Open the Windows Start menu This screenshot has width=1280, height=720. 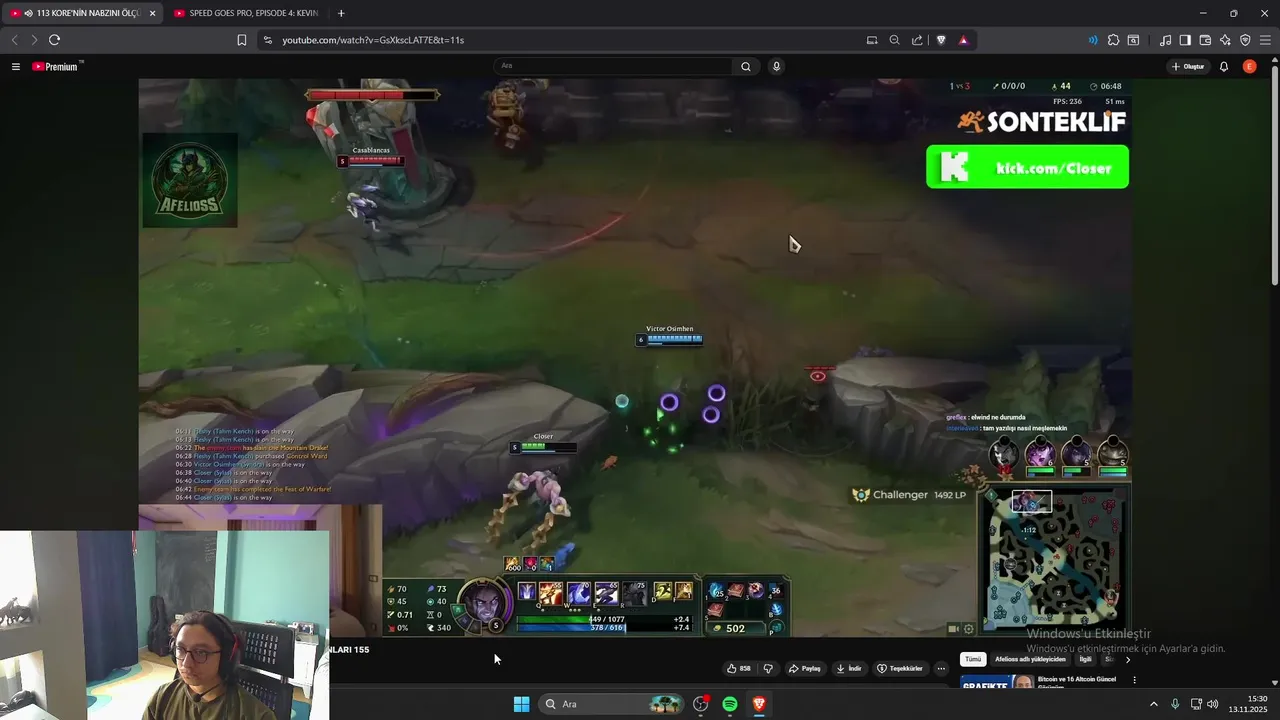pos(521,704)
